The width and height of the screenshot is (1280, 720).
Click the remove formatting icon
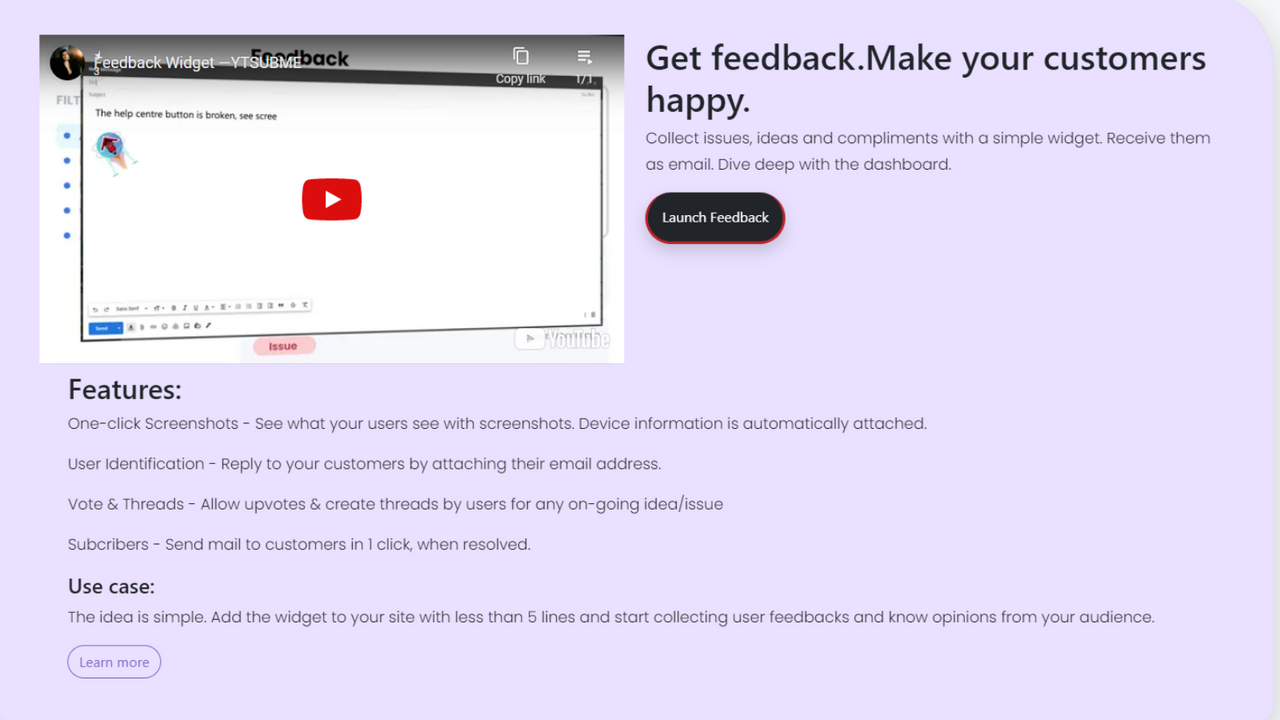(303, 306)
